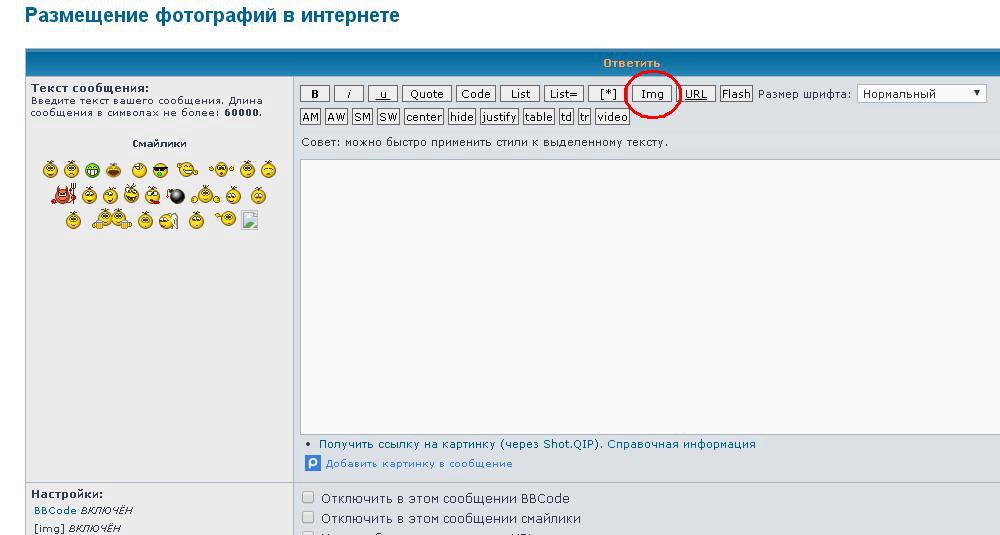Insert Quote BBCode tag
1000x535 pixels.
tap(427, 94)
